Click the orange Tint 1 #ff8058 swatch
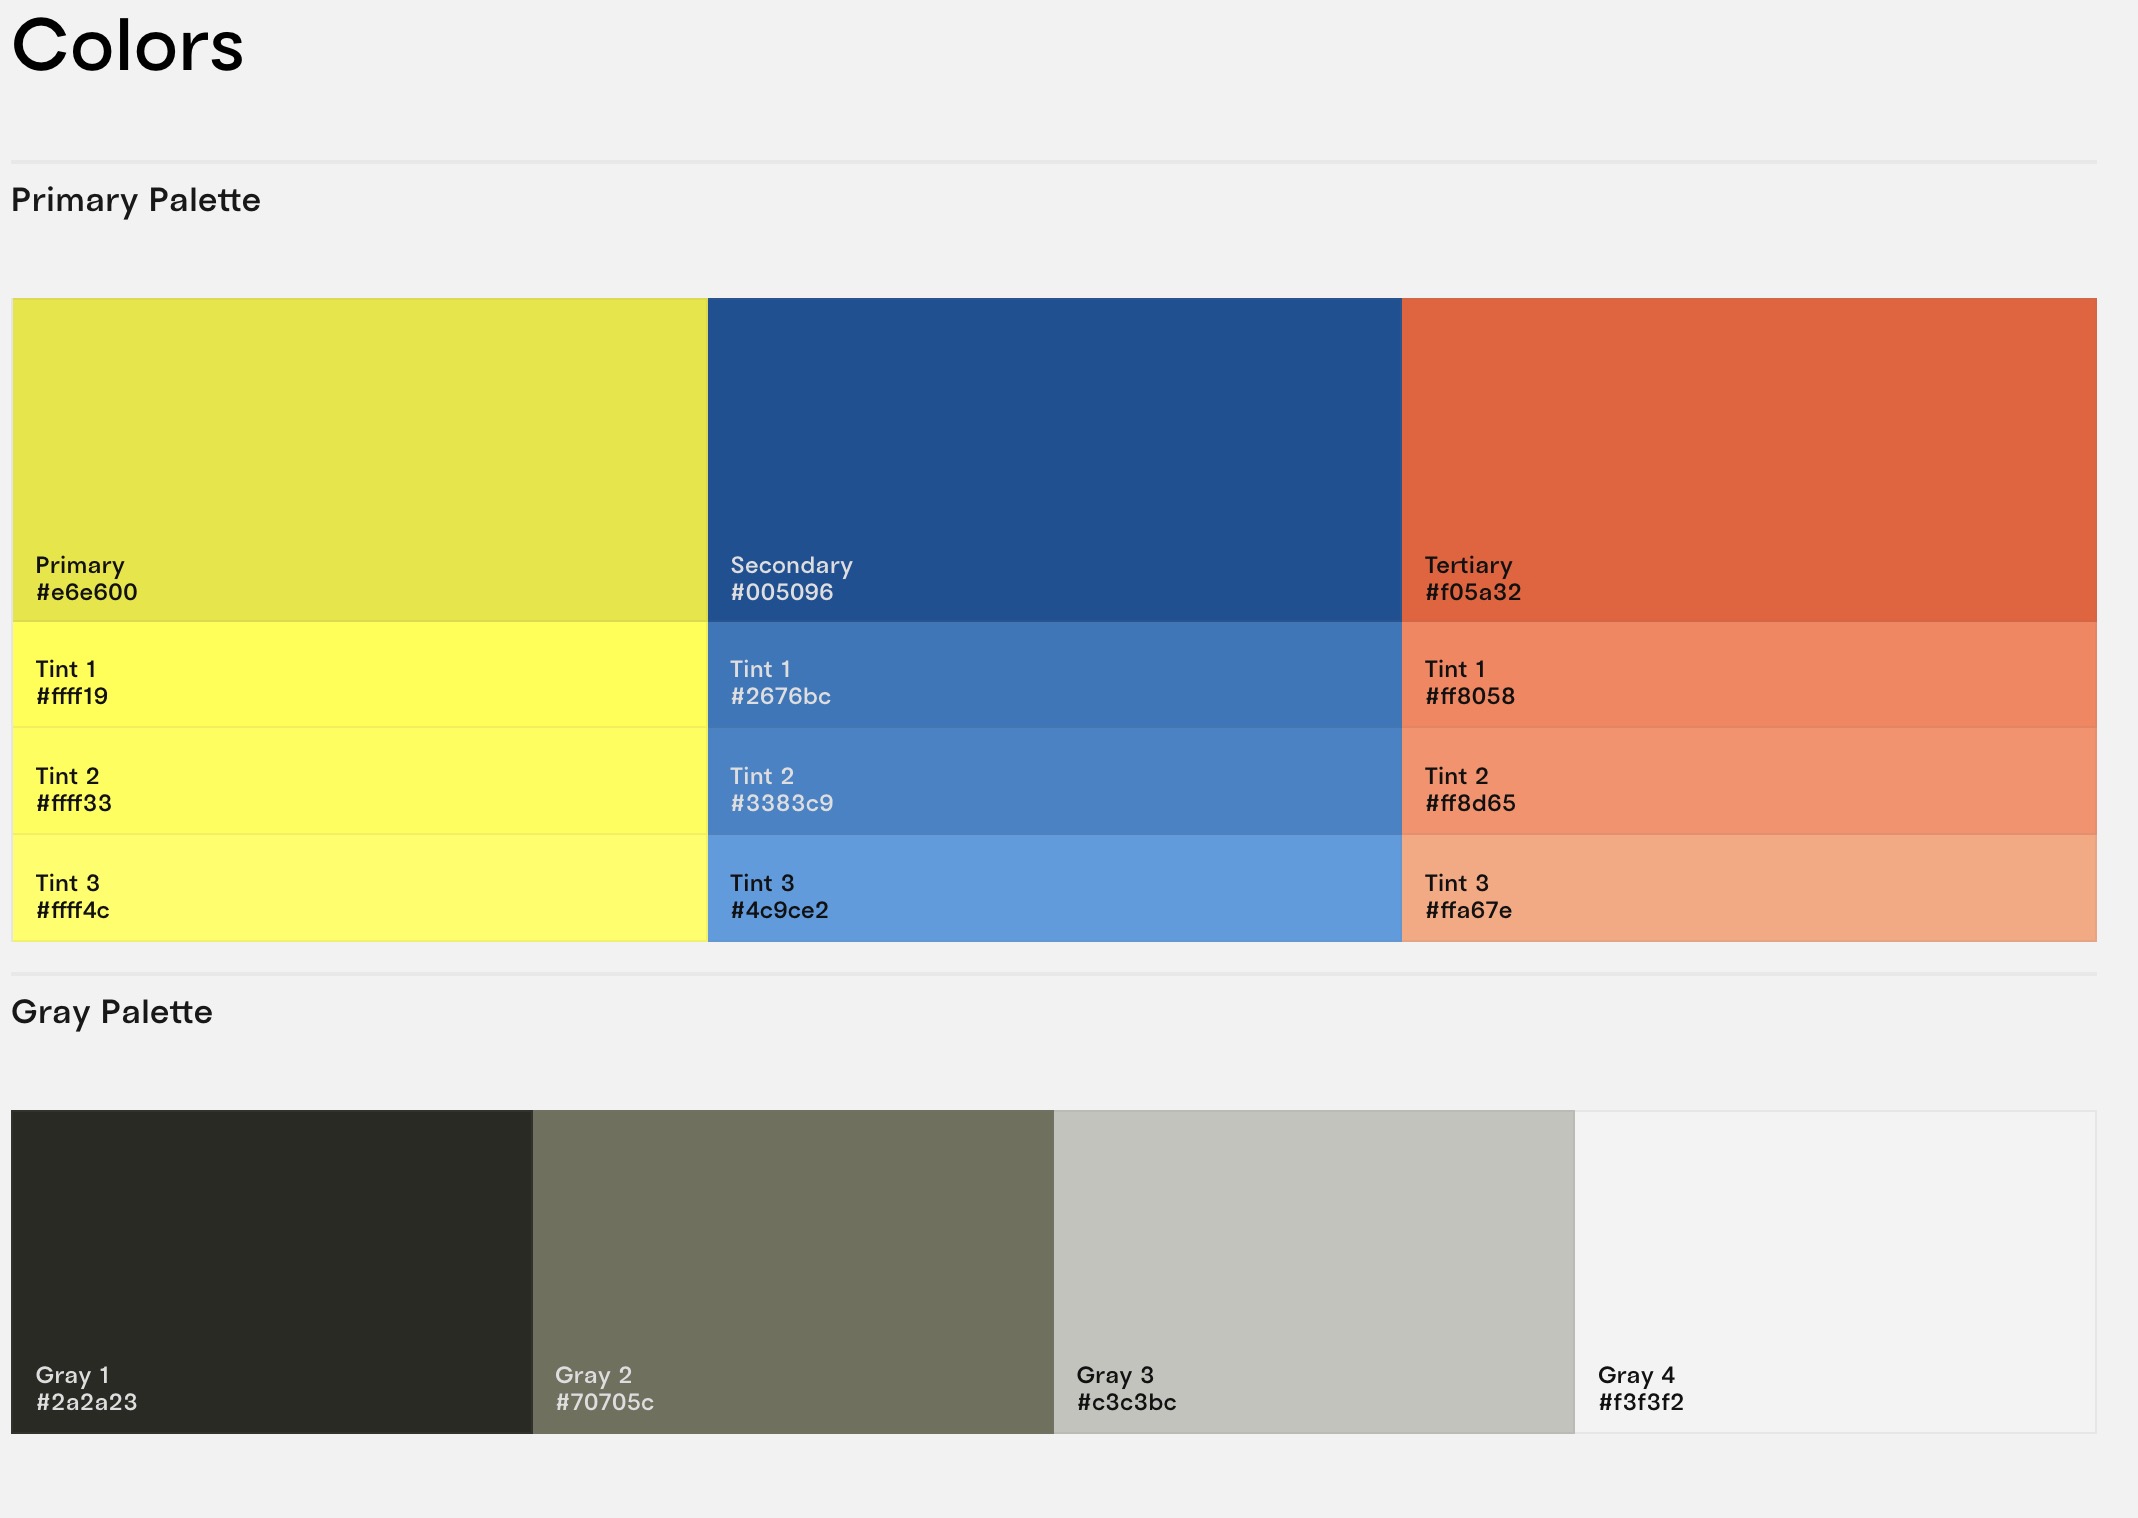2138x1518 pixels. (1748, 675)
